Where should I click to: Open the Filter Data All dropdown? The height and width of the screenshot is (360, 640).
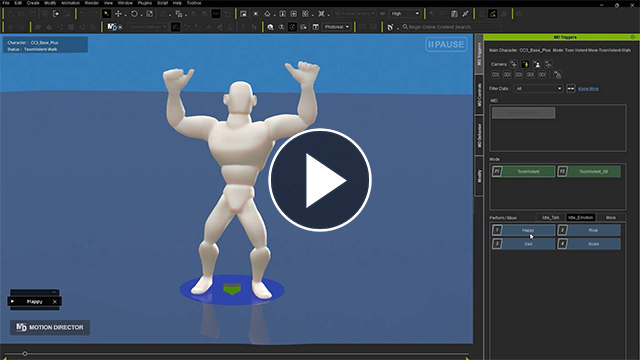coord(538,89)
